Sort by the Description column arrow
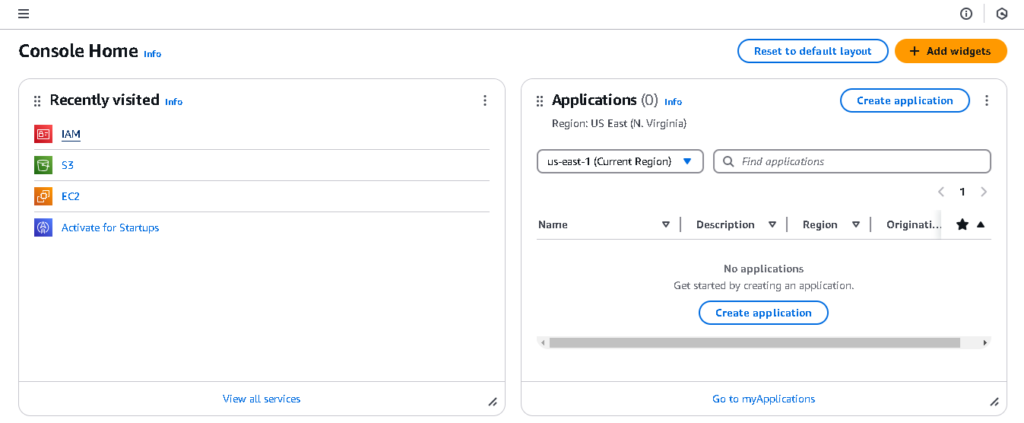The width and height of the screenshot is (1024, 423). (x=772, y=225)
